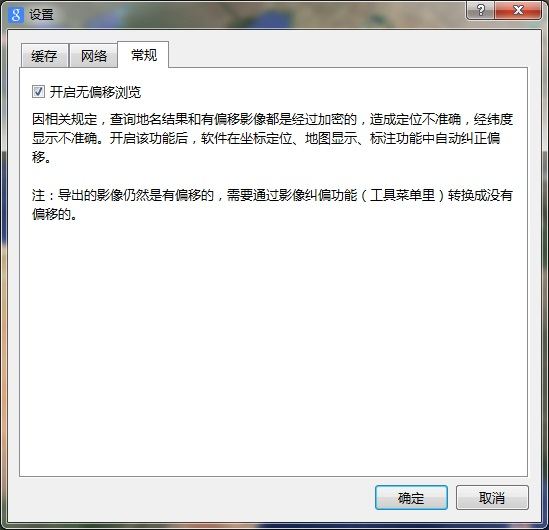This screenshot has height=530, width=549.
Task: Click the note line starting with 注：导出的影像
Action: tap(272, 195)
